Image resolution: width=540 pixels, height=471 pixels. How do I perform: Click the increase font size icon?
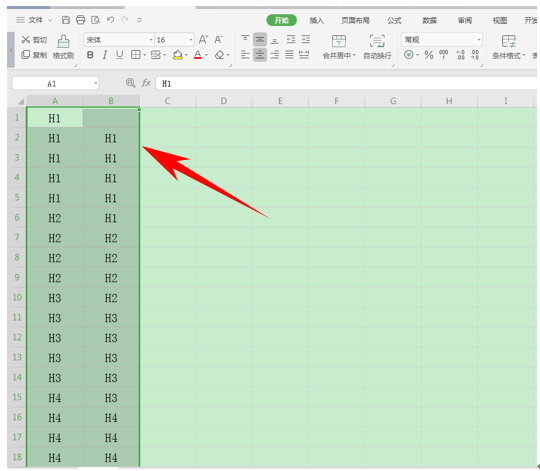(203, 40)
